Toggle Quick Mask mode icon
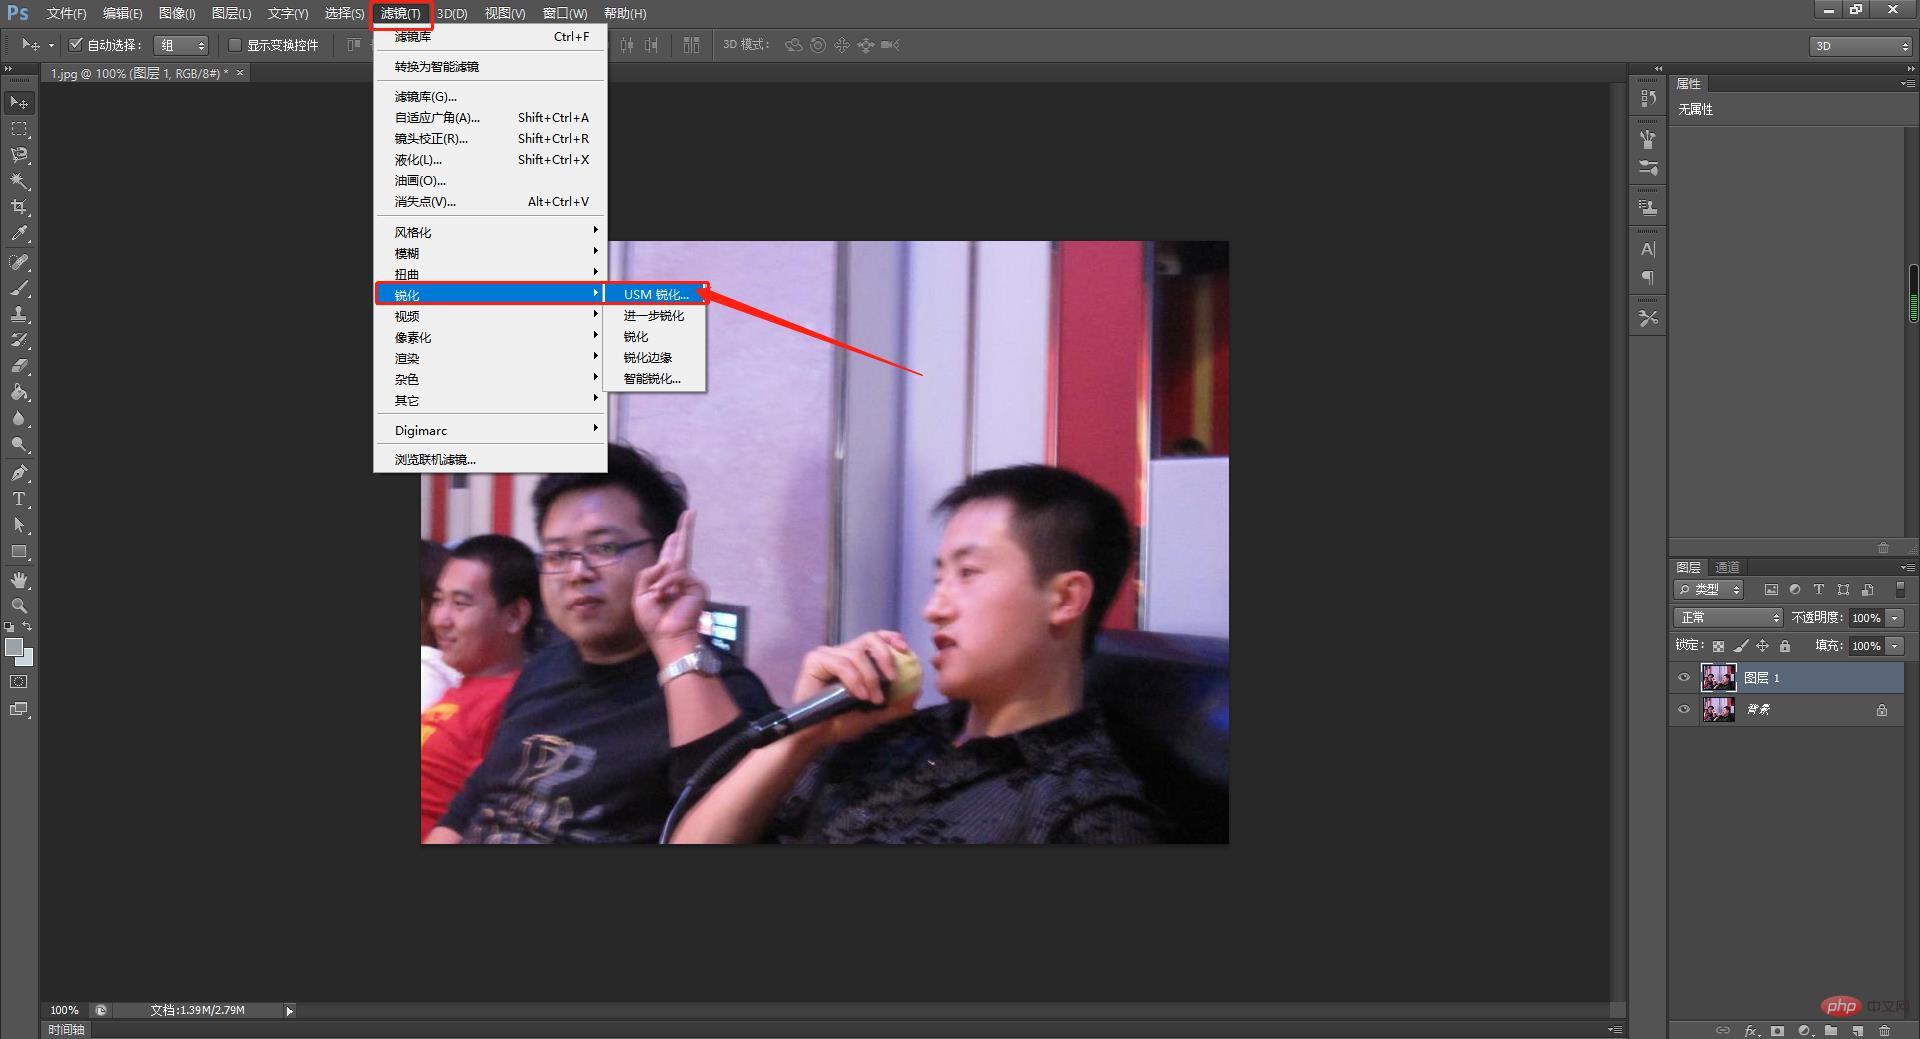The width and height of the screenshot is (1920, 1039). click(19, 682)
